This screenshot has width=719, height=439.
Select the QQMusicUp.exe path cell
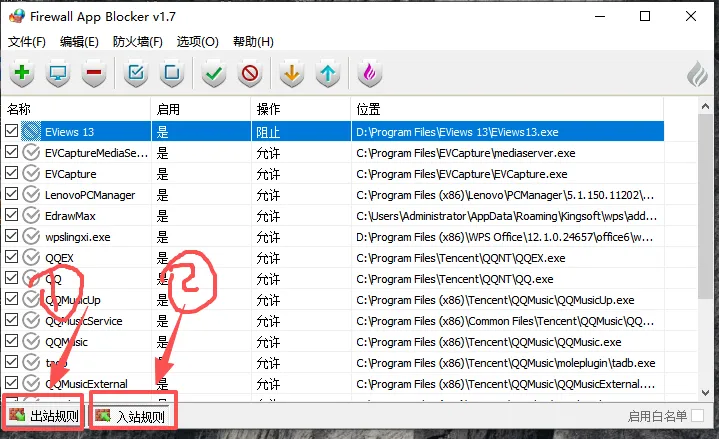[x=495, y=300]
